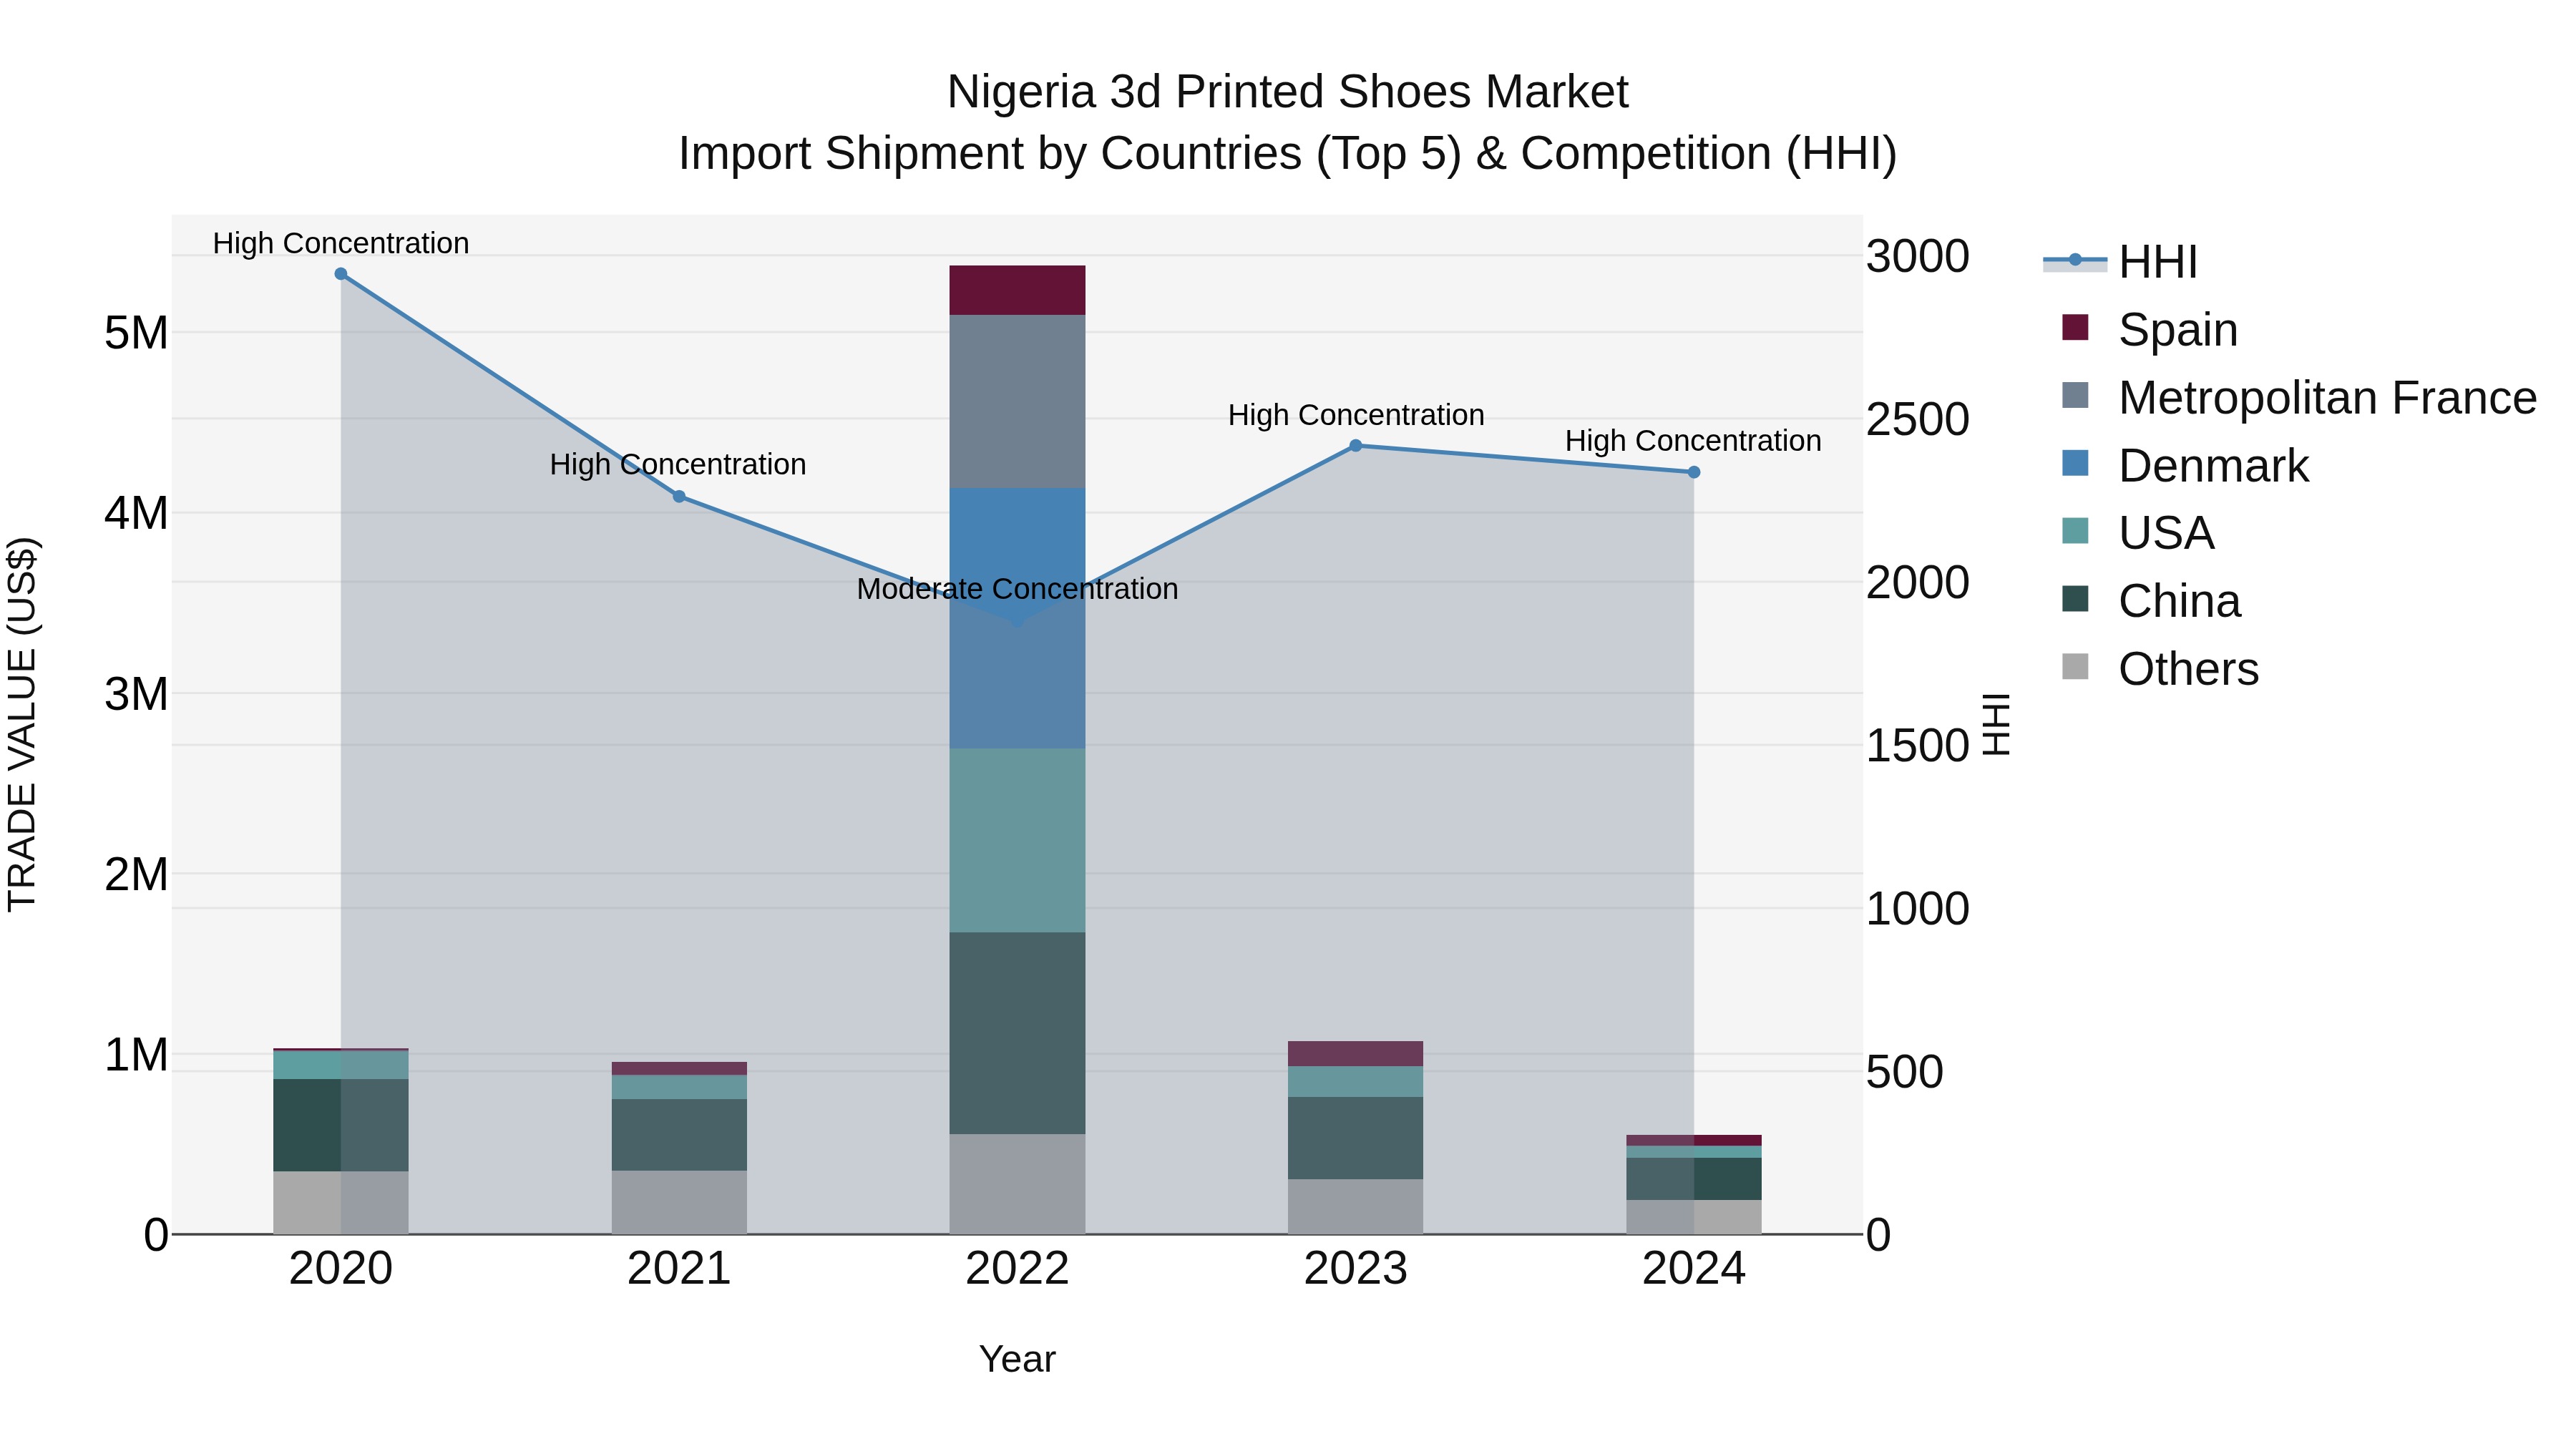This screenshot has height=1449, width=2576.
Task: Click the 'High Concentration' label above 2020
Action: click(x=341, y=243)
